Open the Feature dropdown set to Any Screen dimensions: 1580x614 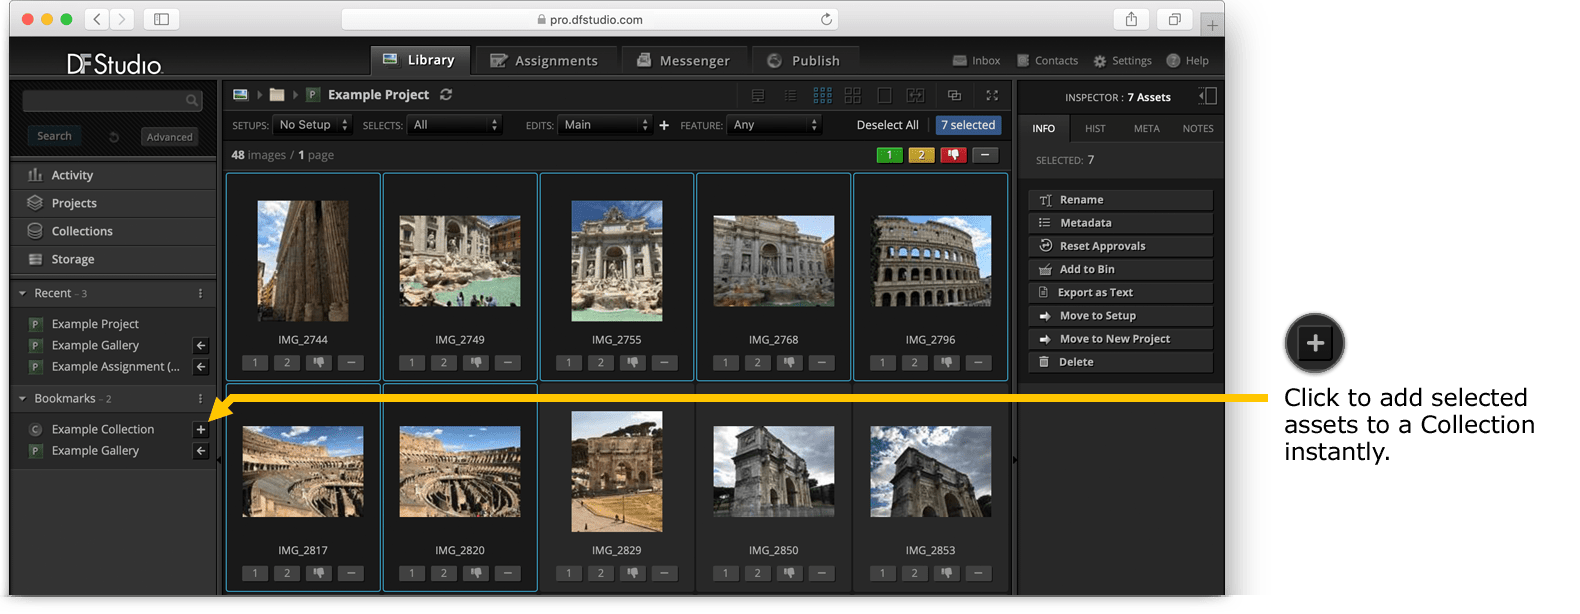(775, 125)
